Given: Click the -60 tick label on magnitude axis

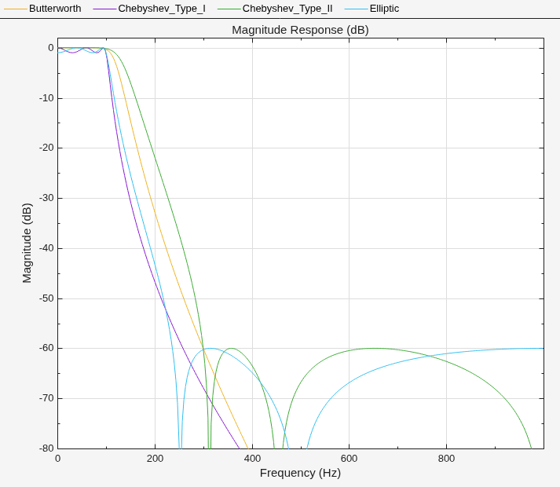Looking at the screenshot, I should (x=46, y=348).
